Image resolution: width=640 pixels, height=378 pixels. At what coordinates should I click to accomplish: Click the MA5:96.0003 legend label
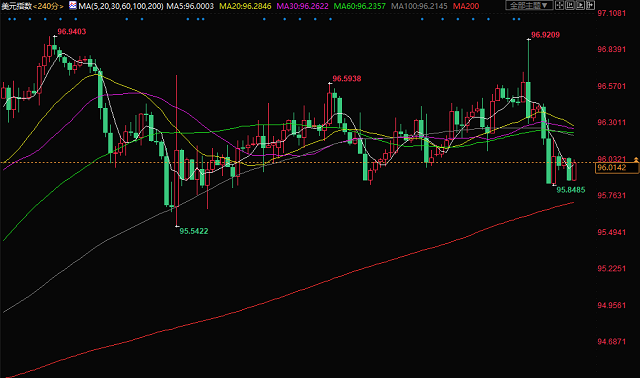(190, 6)
